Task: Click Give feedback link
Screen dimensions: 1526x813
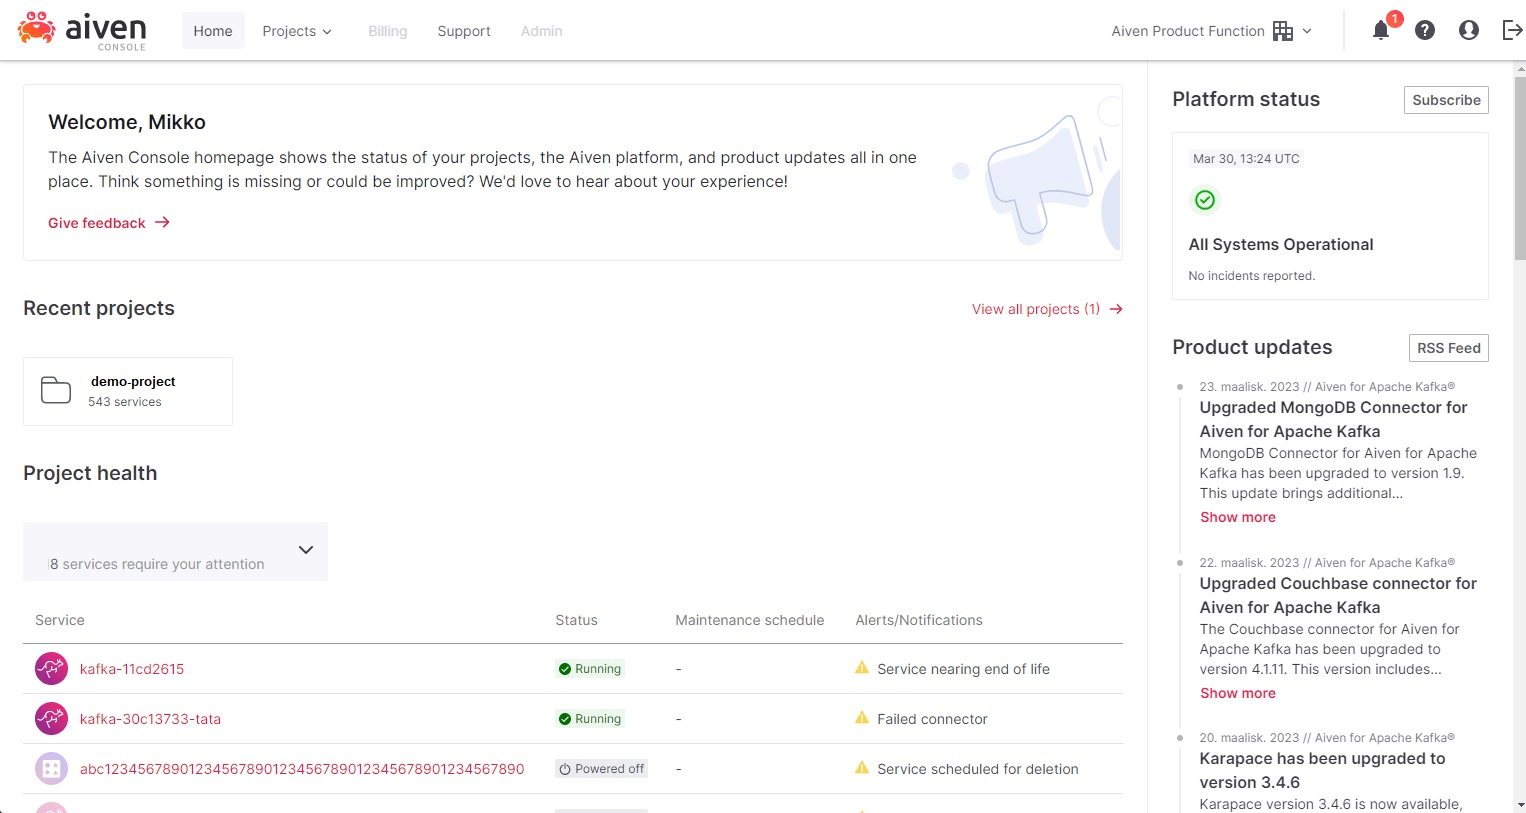Action: pos(97,223)
